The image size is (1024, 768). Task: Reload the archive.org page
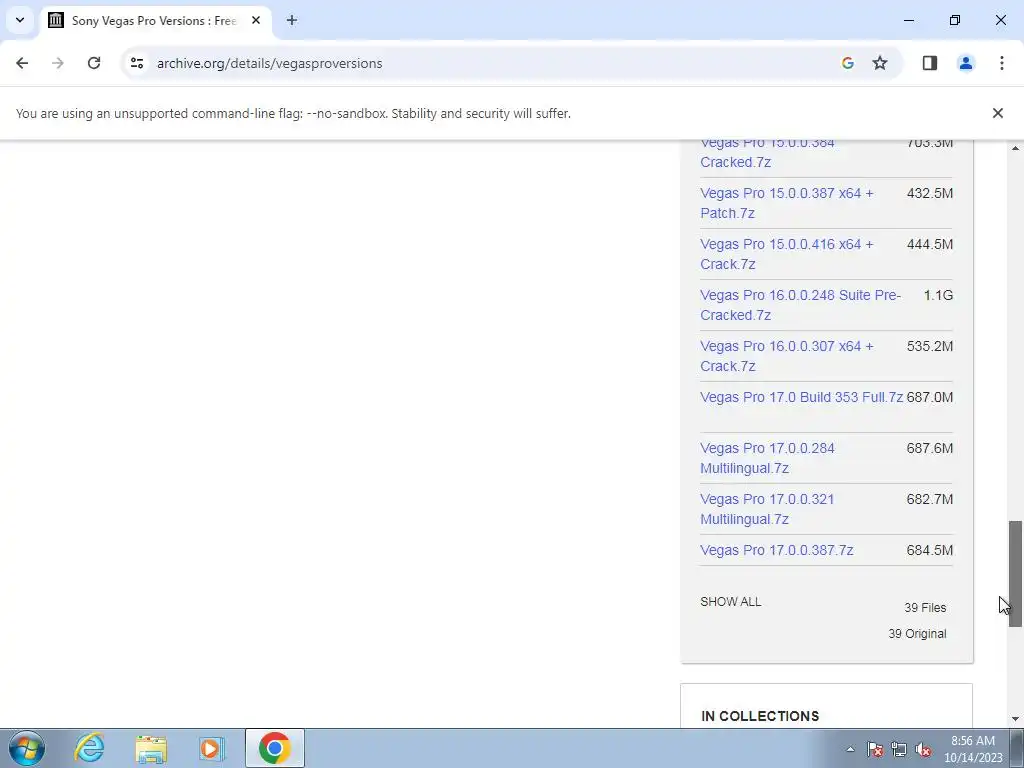click(x=94, y=63)
